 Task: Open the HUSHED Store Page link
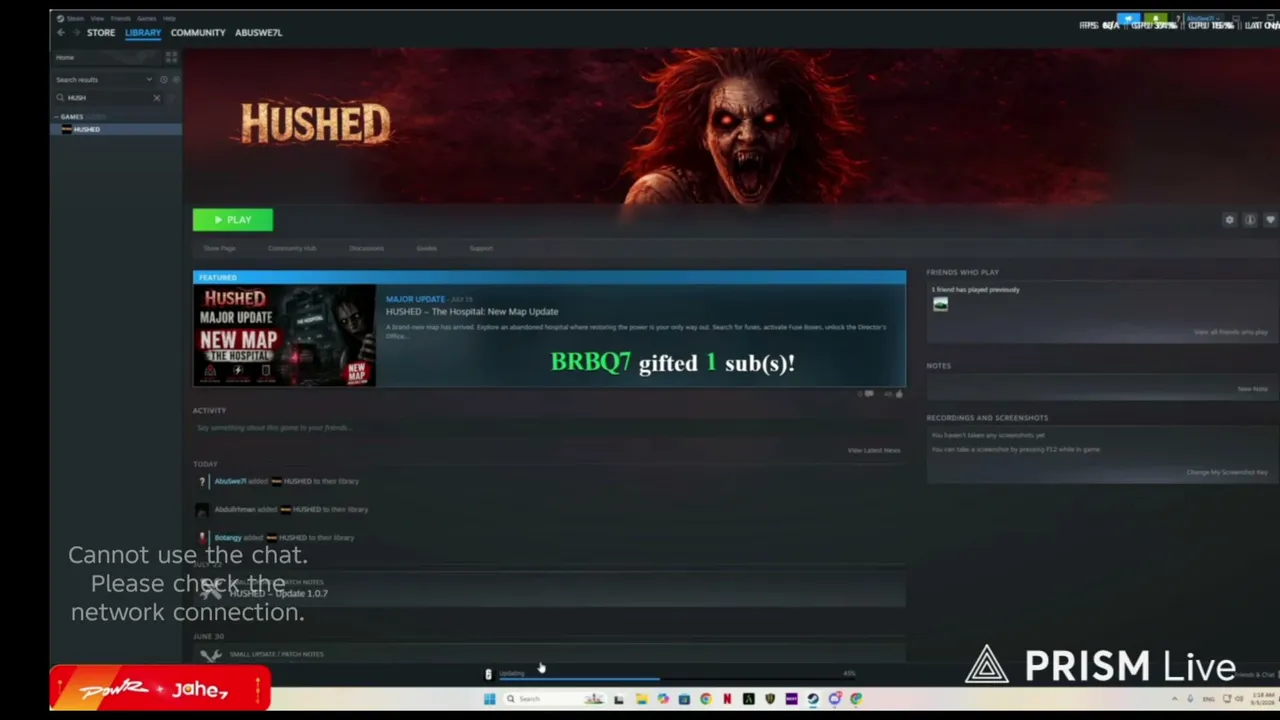(x=220, y=248)
